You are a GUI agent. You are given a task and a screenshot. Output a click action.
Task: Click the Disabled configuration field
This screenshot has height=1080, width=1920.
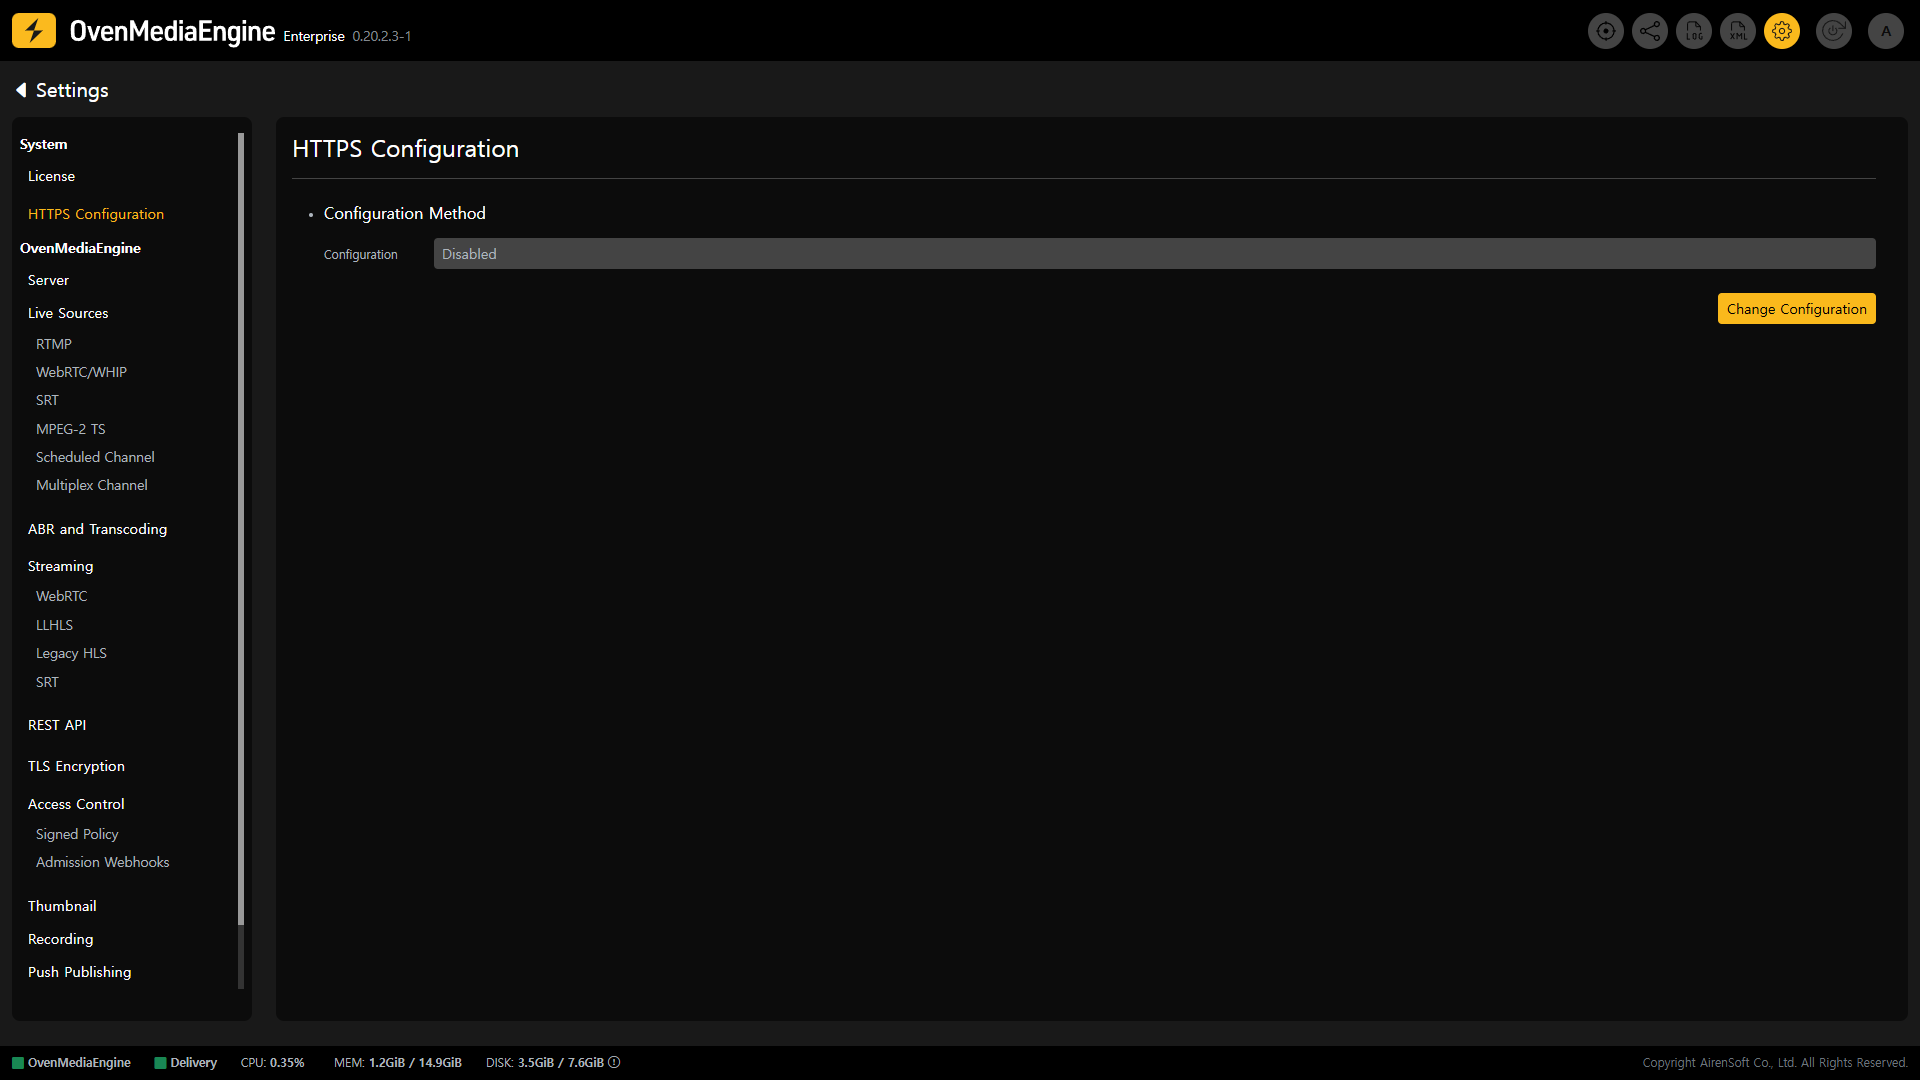click(x=1154, y=254)
